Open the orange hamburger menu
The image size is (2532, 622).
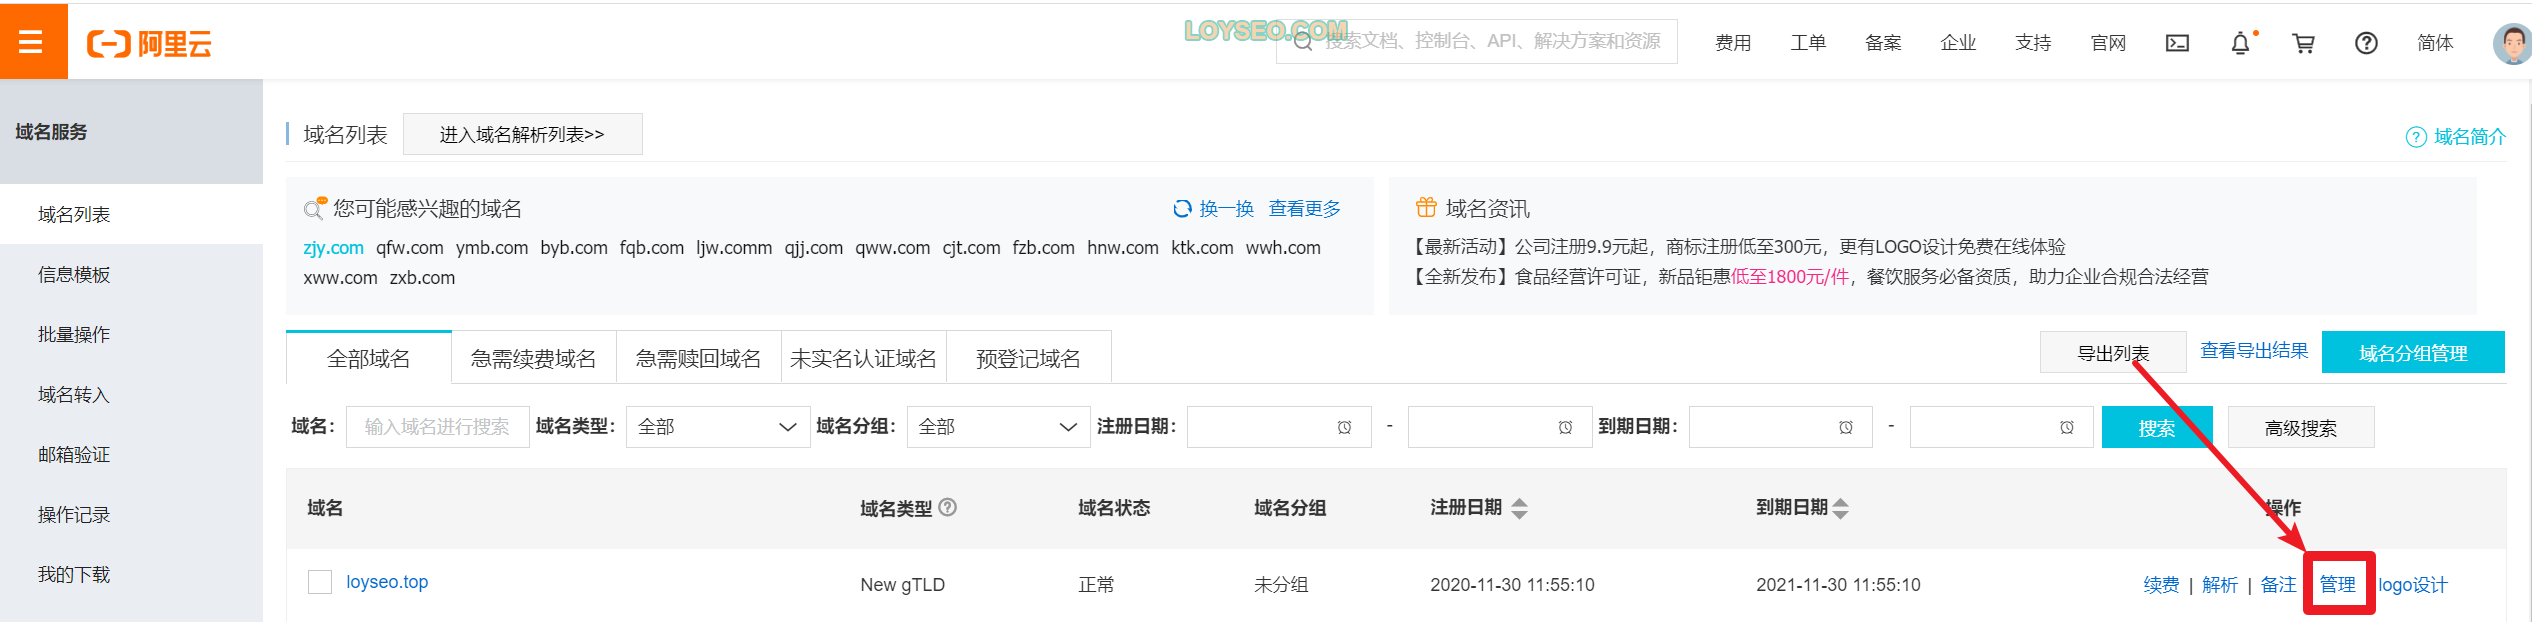[x=32, y=41]
